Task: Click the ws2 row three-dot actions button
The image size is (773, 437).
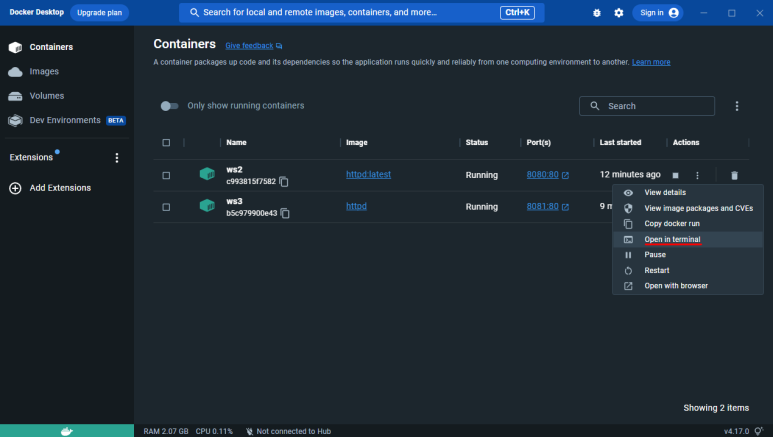Action: (x=697, y=176)
